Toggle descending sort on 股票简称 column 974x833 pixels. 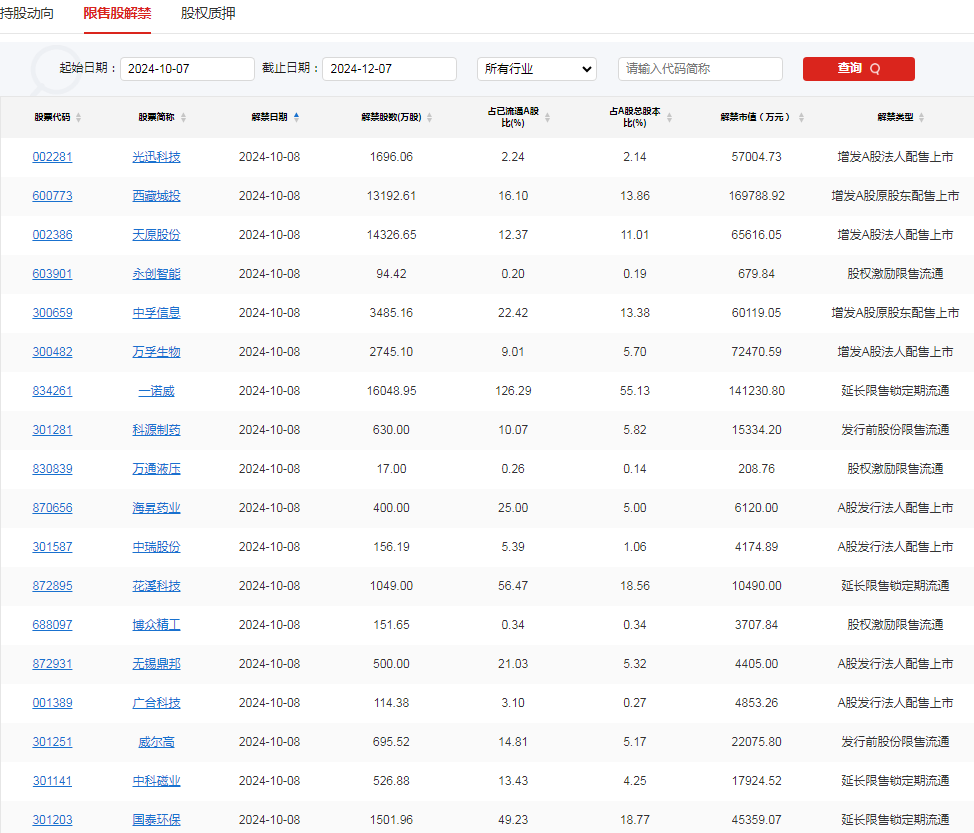[x=183, y=118]
